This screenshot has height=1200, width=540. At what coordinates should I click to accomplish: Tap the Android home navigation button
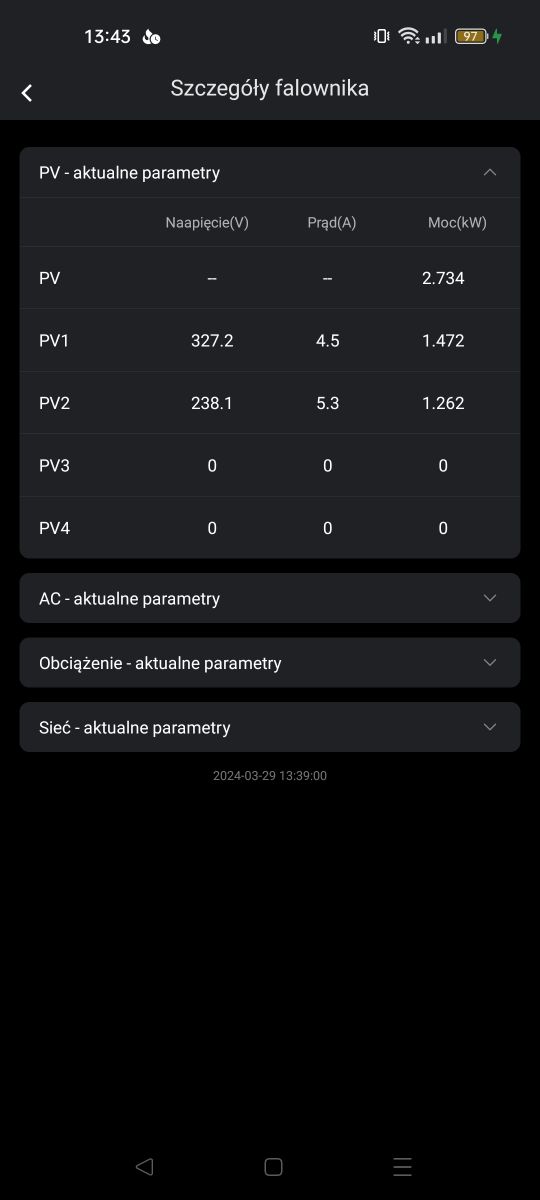pos(273,1166)
